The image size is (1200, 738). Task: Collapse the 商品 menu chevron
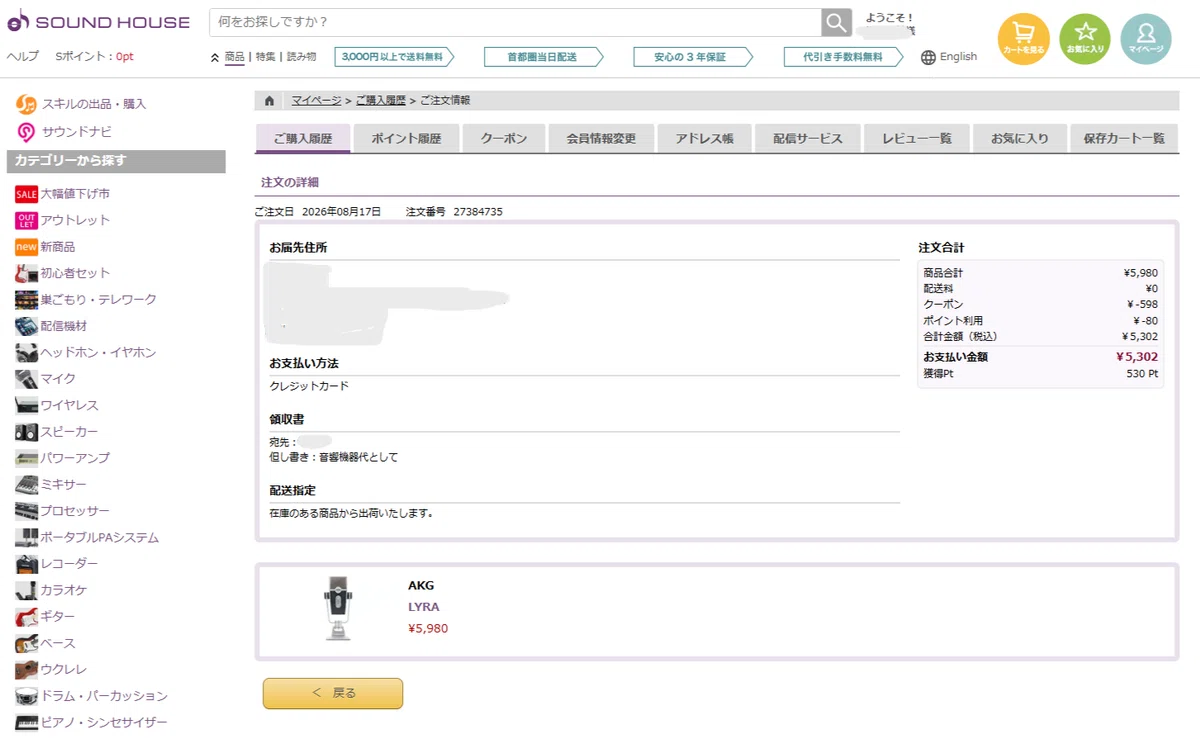215,57
